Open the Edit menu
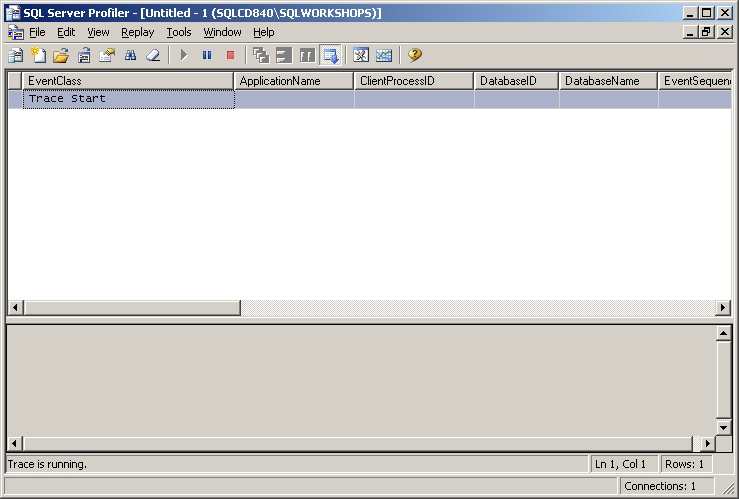Image resolution: width=739 pixels, height=499 pixels. [x=66, y=33]
